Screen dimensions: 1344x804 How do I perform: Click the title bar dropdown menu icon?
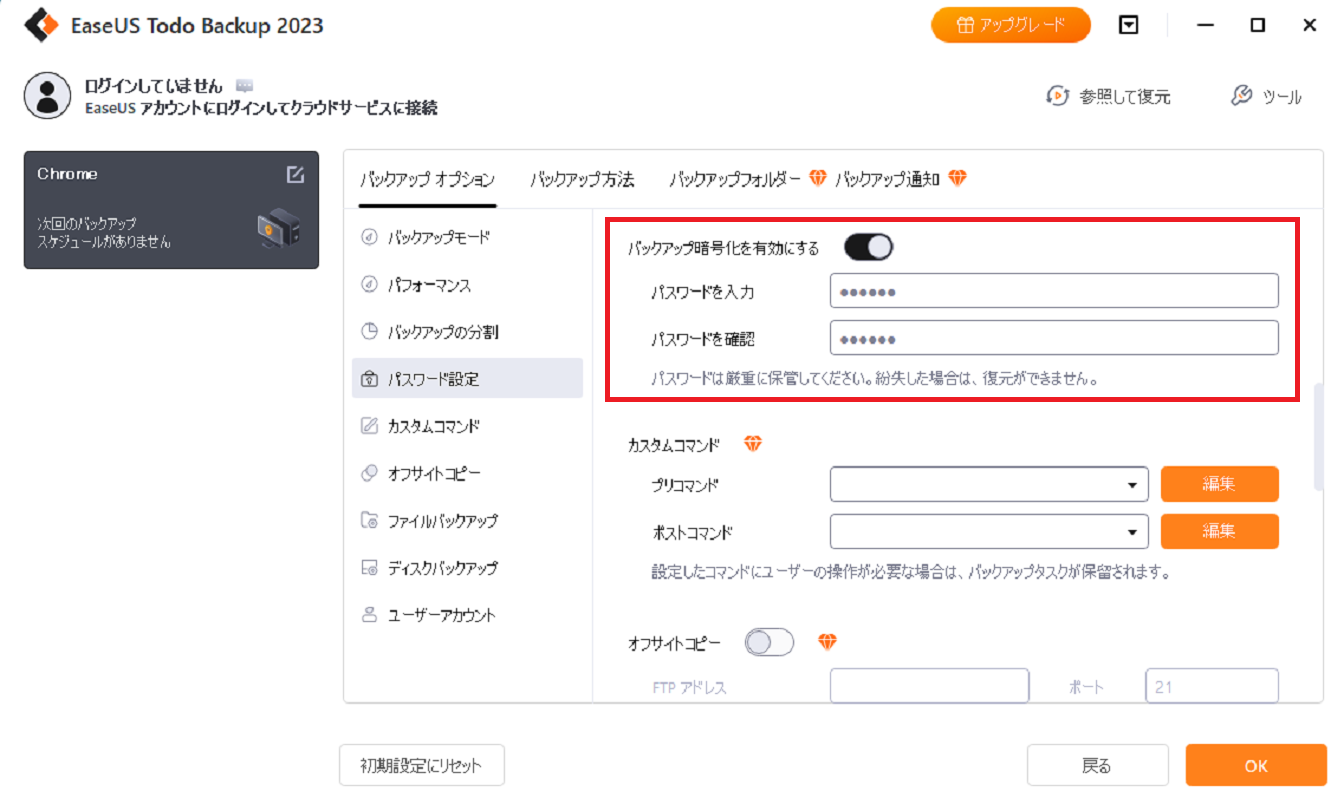(1129, 26)
